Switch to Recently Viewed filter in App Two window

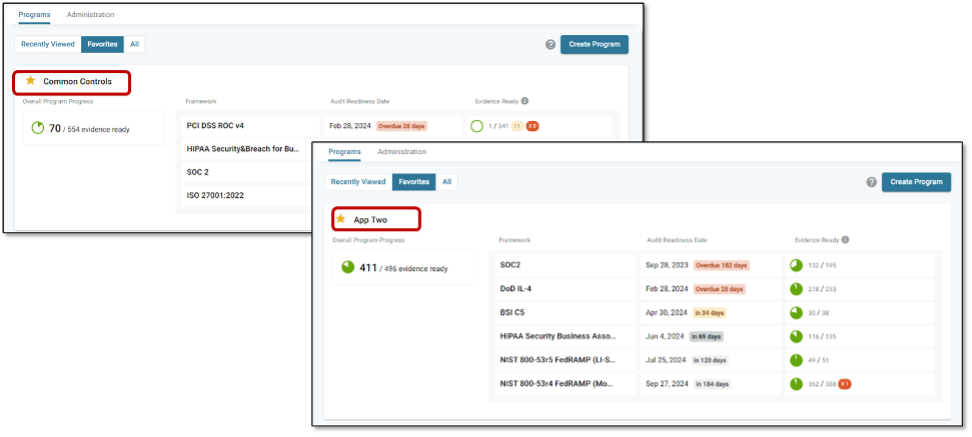click(358, 182)
